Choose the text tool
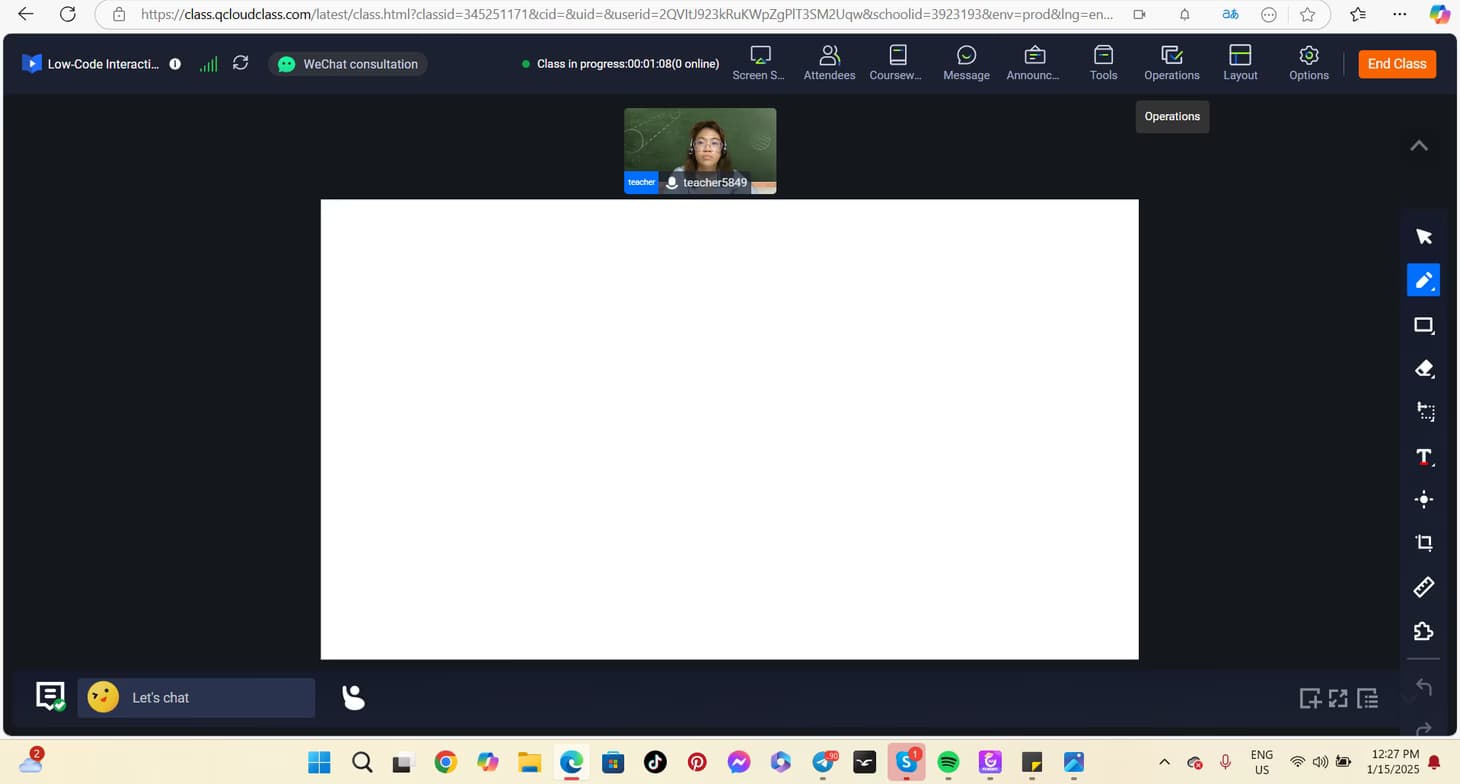1460x784 pixels. coord(1424,457)
